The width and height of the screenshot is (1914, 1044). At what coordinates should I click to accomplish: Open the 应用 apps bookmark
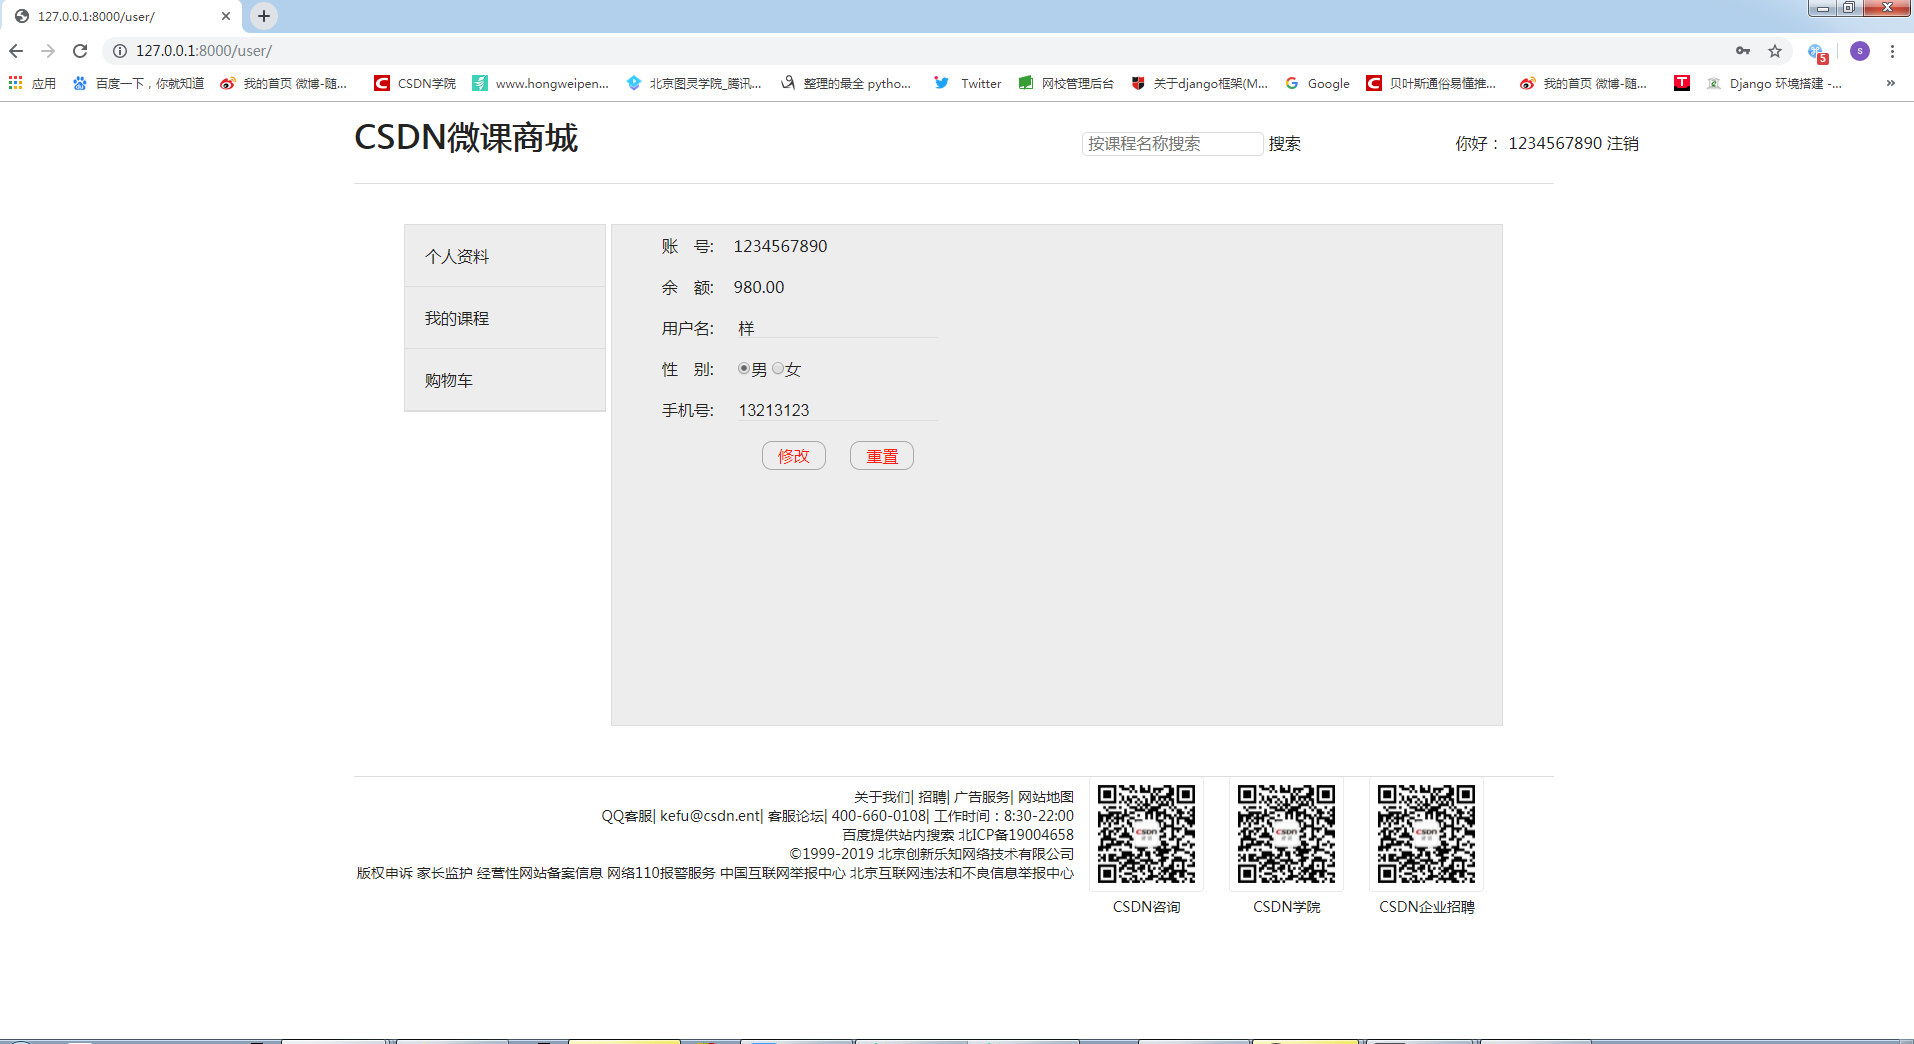(32, 83)
